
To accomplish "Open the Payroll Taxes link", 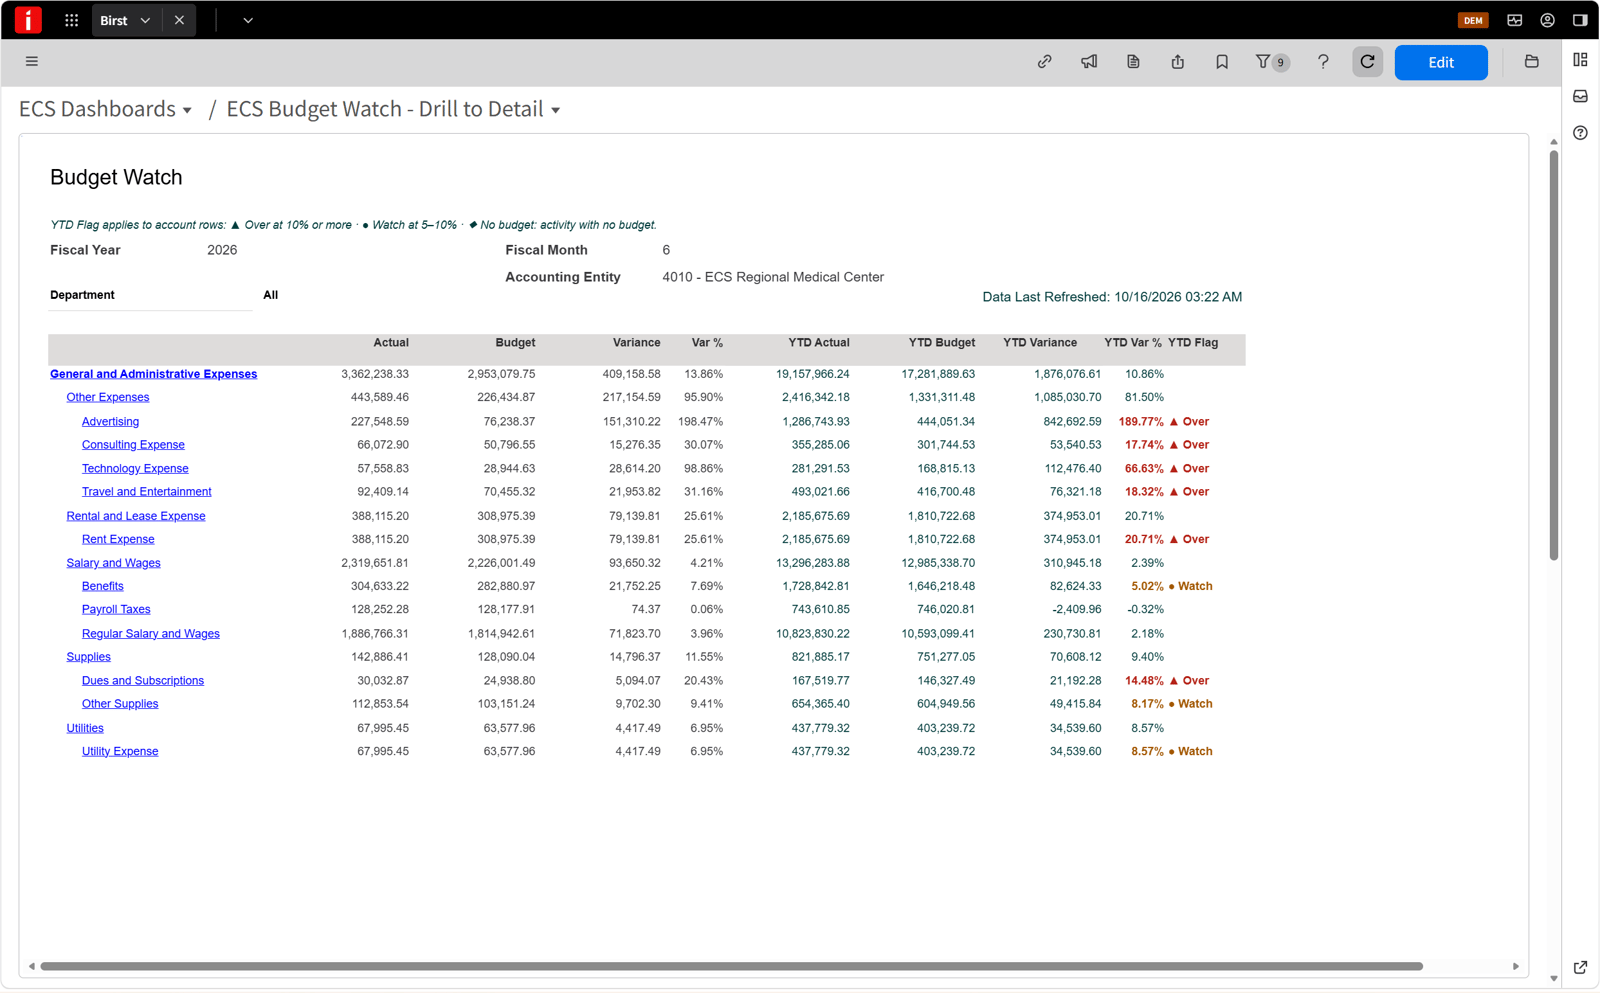I will [116, 609].
